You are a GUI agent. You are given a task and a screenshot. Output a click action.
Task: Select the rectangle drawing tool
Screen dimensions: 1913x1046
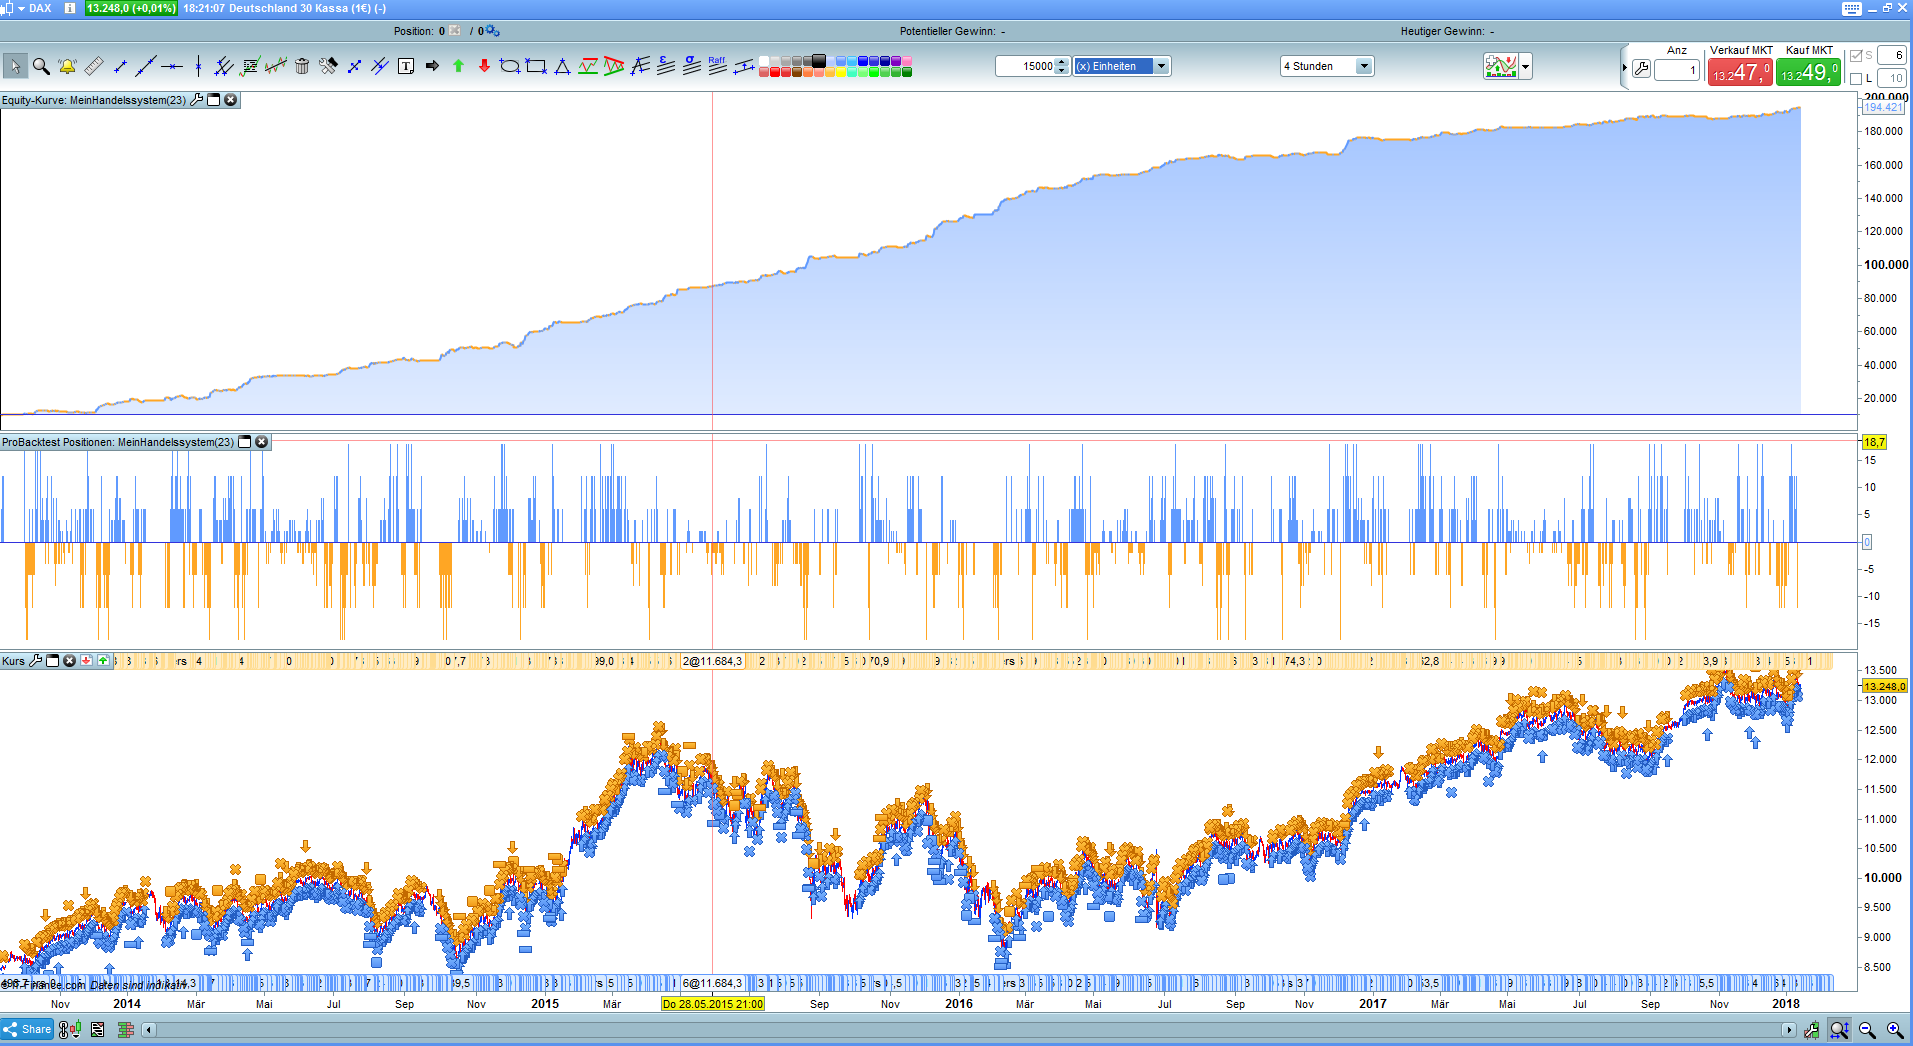coord(536,66)
